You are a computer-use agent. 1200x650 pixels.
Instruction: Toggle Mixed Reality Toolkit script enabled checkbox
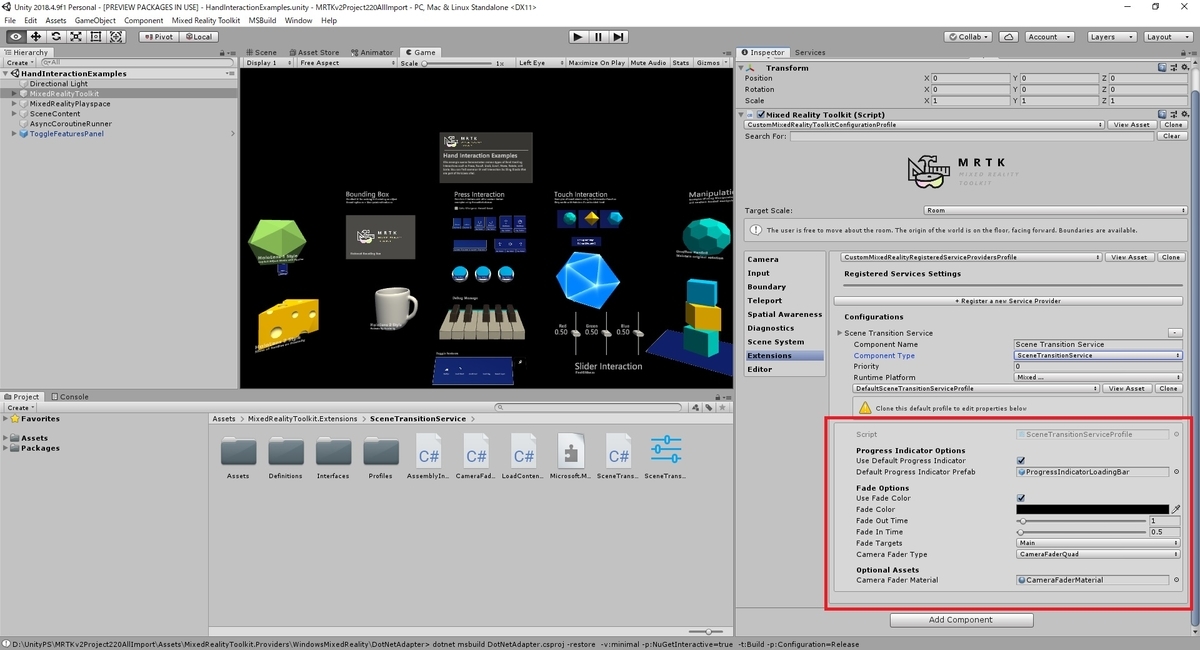coord(759,114)
